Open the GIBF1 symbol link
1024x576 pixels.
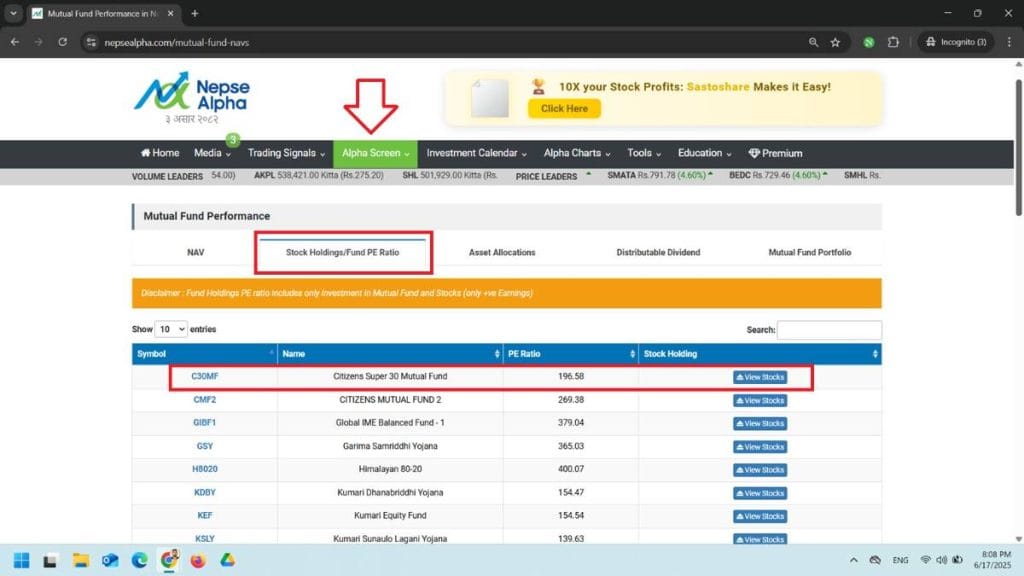(x=204, y=423)
